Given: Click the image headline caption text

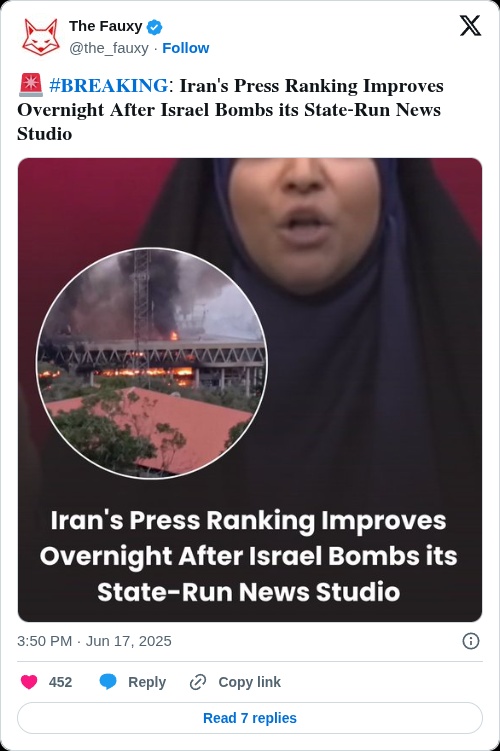Looking at the screenshot, I should click(249, 556).
